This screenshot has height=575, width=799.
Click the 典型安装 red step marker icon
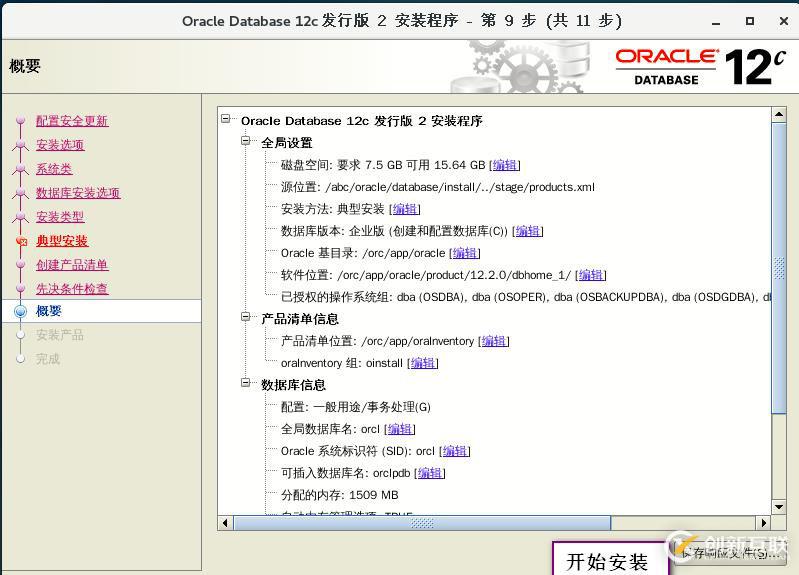click(21, 241)
